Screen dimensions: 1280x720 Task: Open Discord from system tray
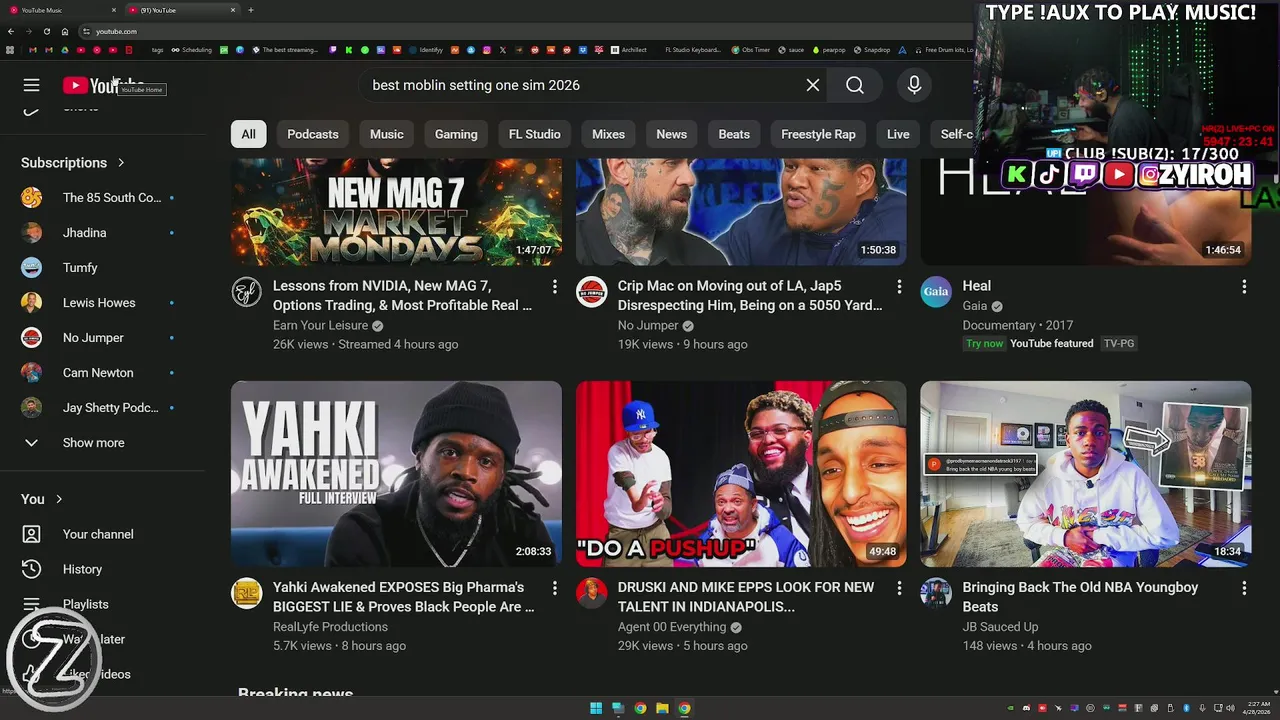pos(1026,708)
